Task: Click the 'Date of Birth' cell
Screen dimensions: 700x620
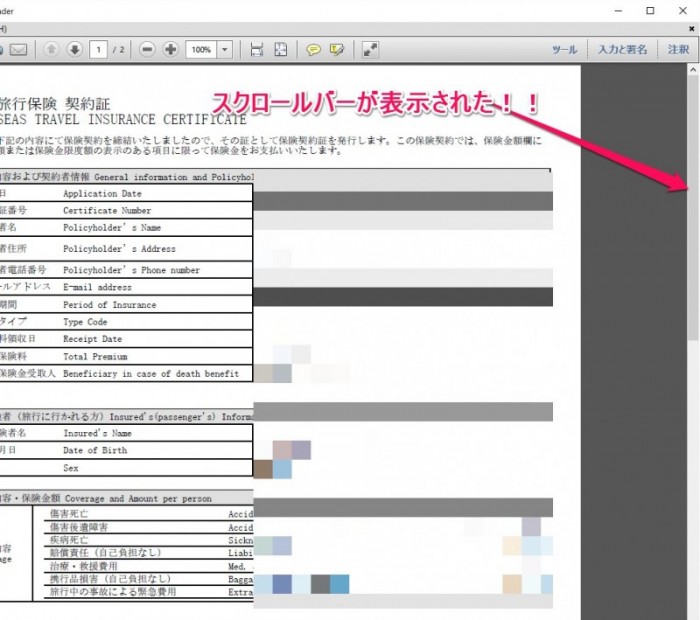Action: click(x=95, y=450)
